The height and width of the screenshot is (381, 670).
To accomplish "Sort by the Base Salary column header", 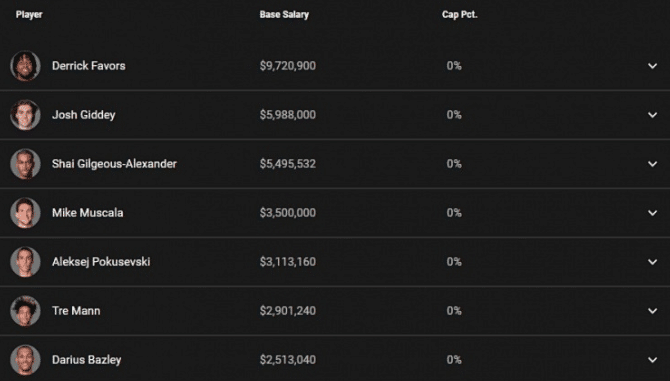I will 284,15.
